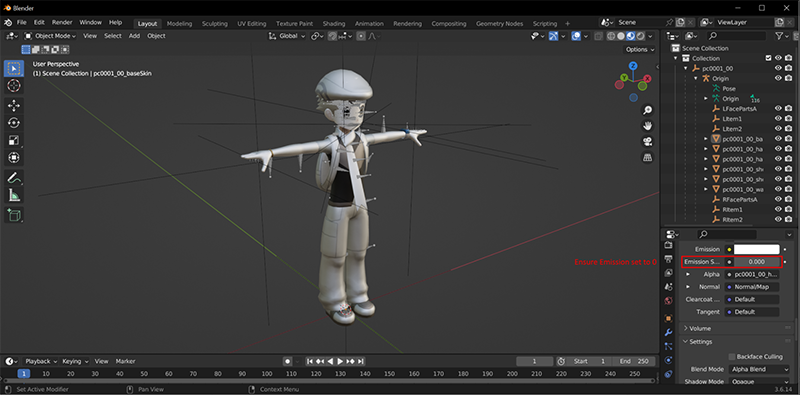Open Global transform orientation dropdown
The image size is (800, 395).
pyautogui.click(x=288, y=36)
